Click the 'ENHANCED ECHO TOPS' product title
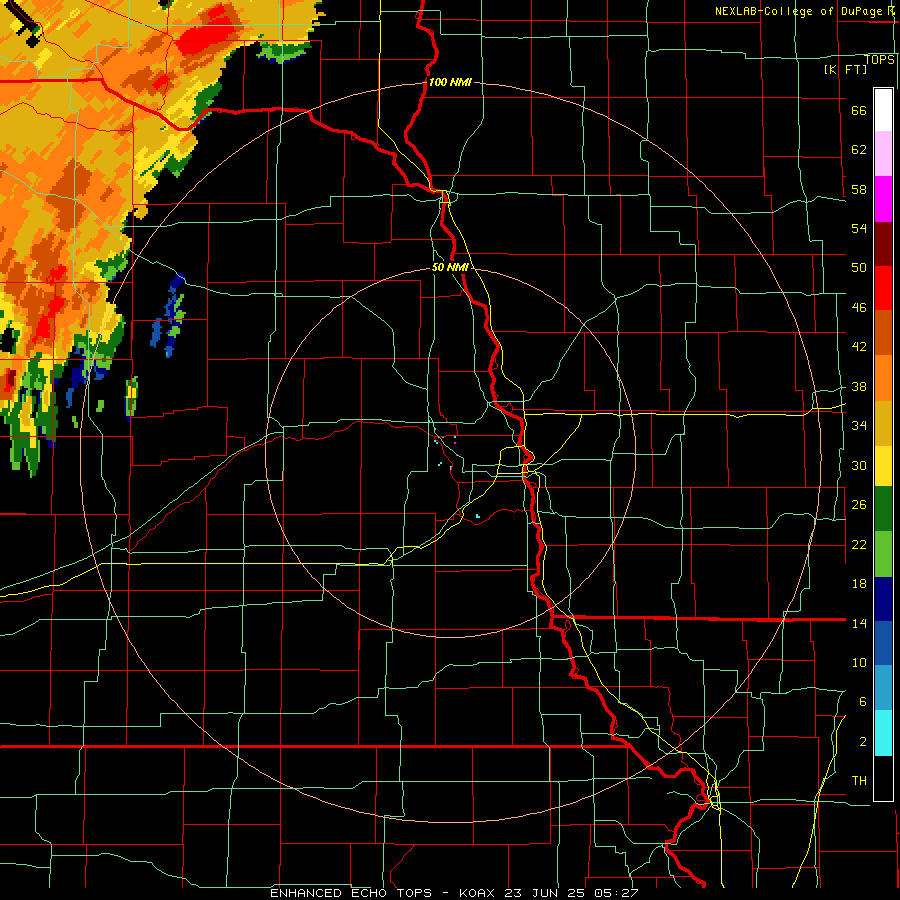Viewport: 900px width, 900px height. tap(351, 893)
